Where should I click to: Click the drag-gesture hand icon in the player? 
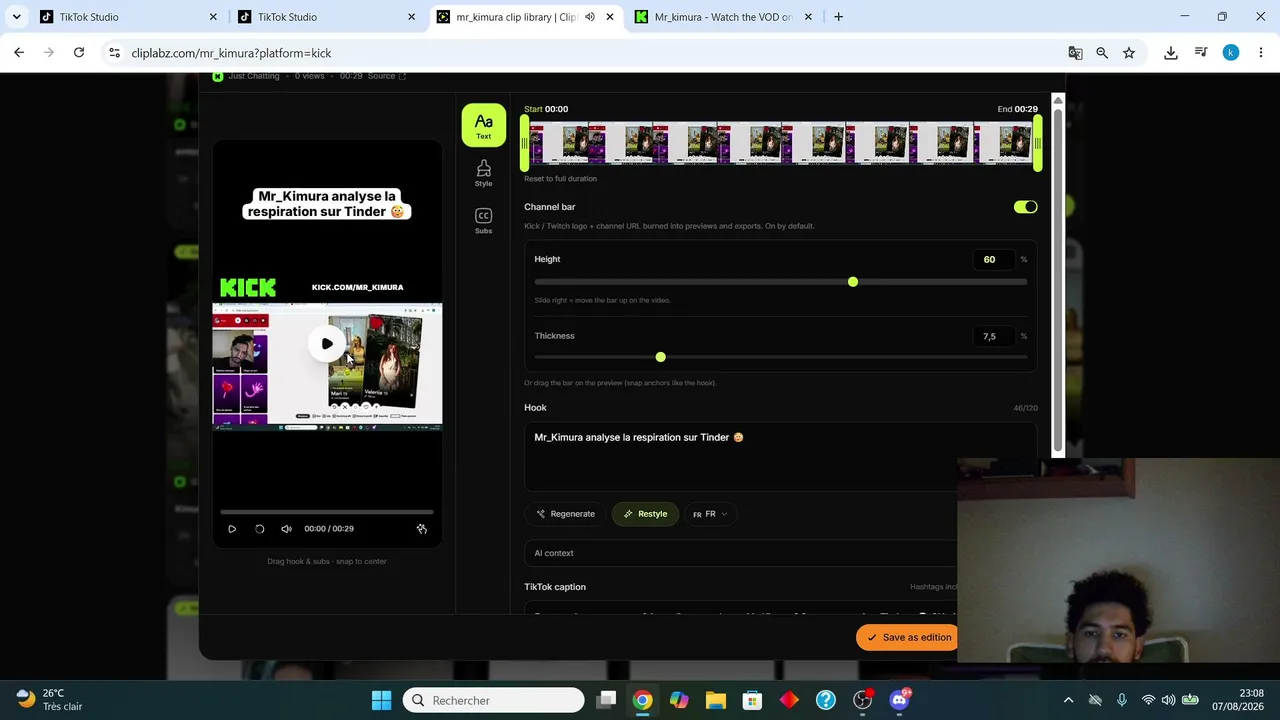click(421, 529)
